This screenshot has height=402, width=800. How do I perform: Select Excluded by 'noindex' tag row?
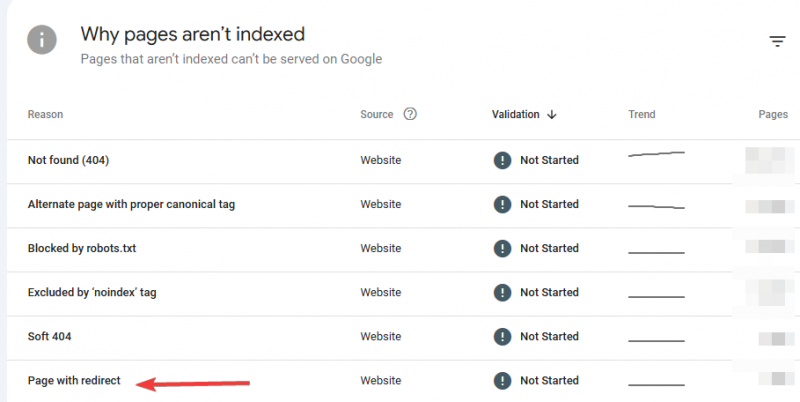92,292
